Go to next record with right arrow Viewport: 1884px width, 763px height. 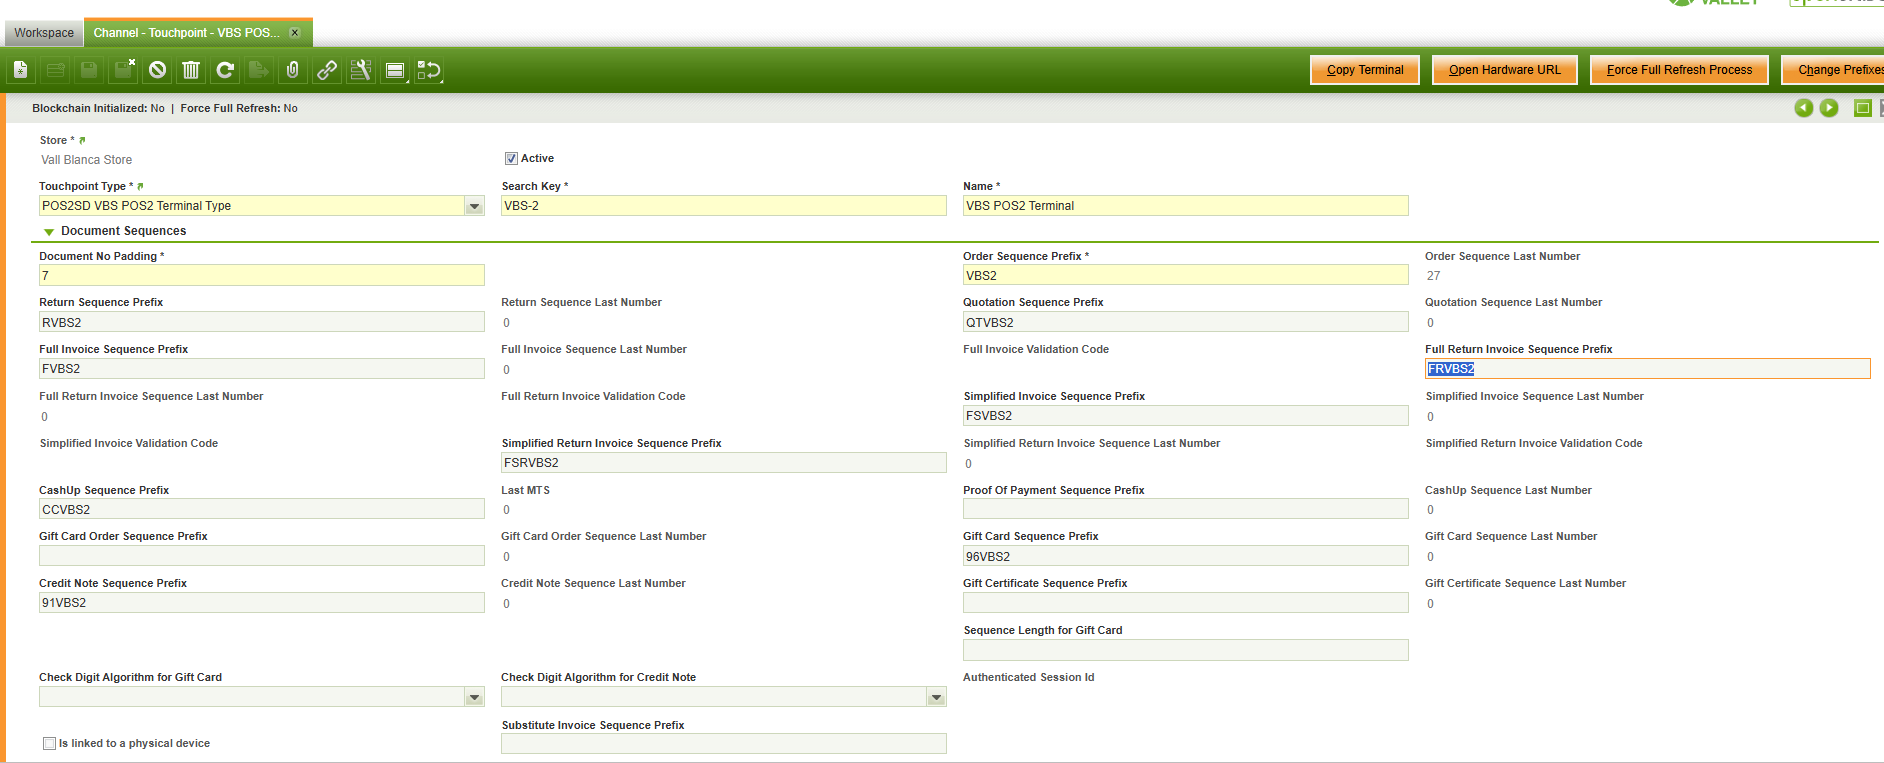click(x=1829, y=108)
